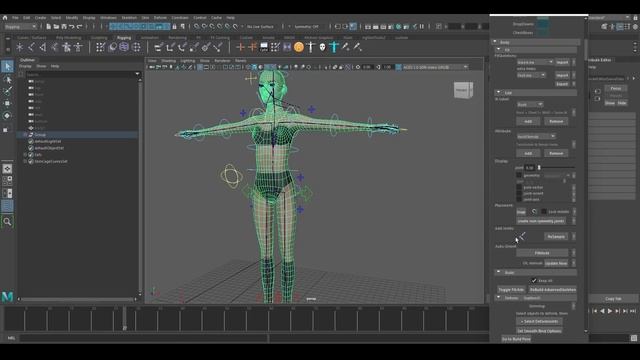Toggle the lock models checkbox

pos(544,211)
